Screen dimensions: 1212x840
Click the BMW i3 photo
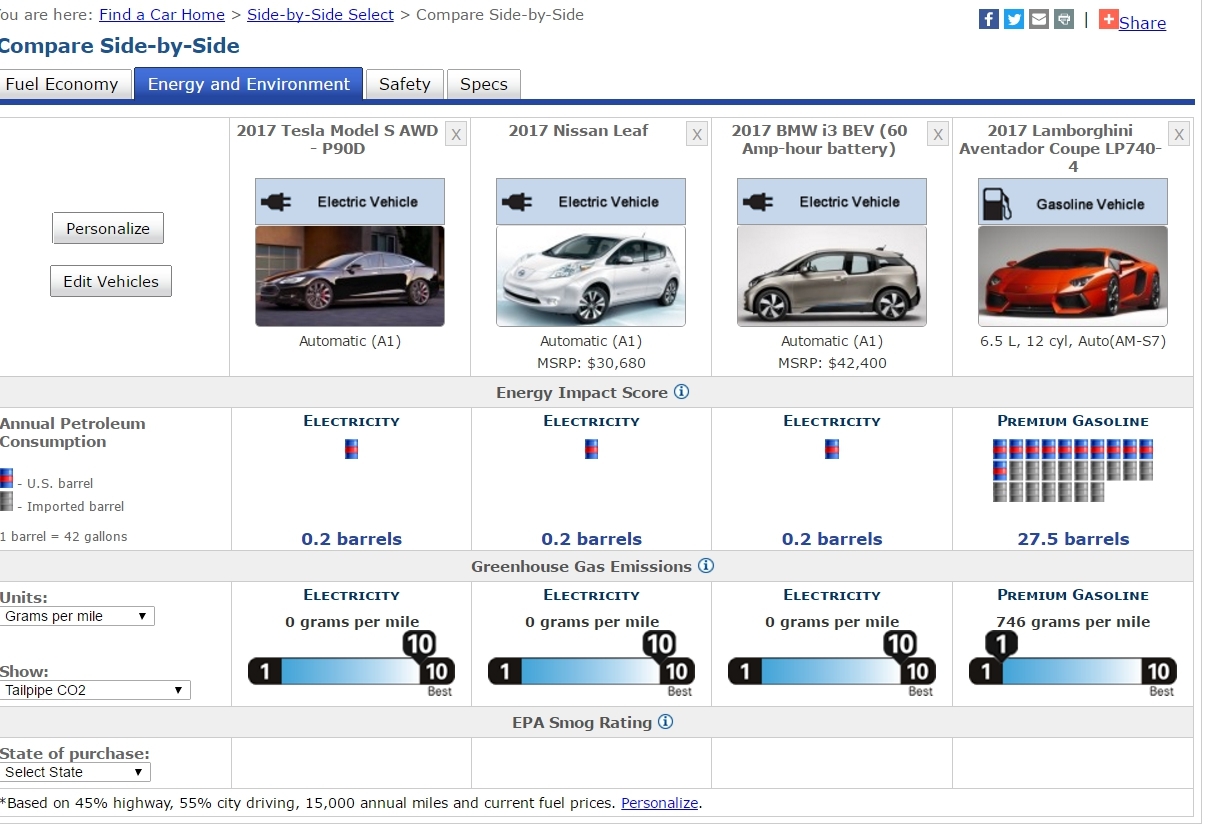pos(832,276)
